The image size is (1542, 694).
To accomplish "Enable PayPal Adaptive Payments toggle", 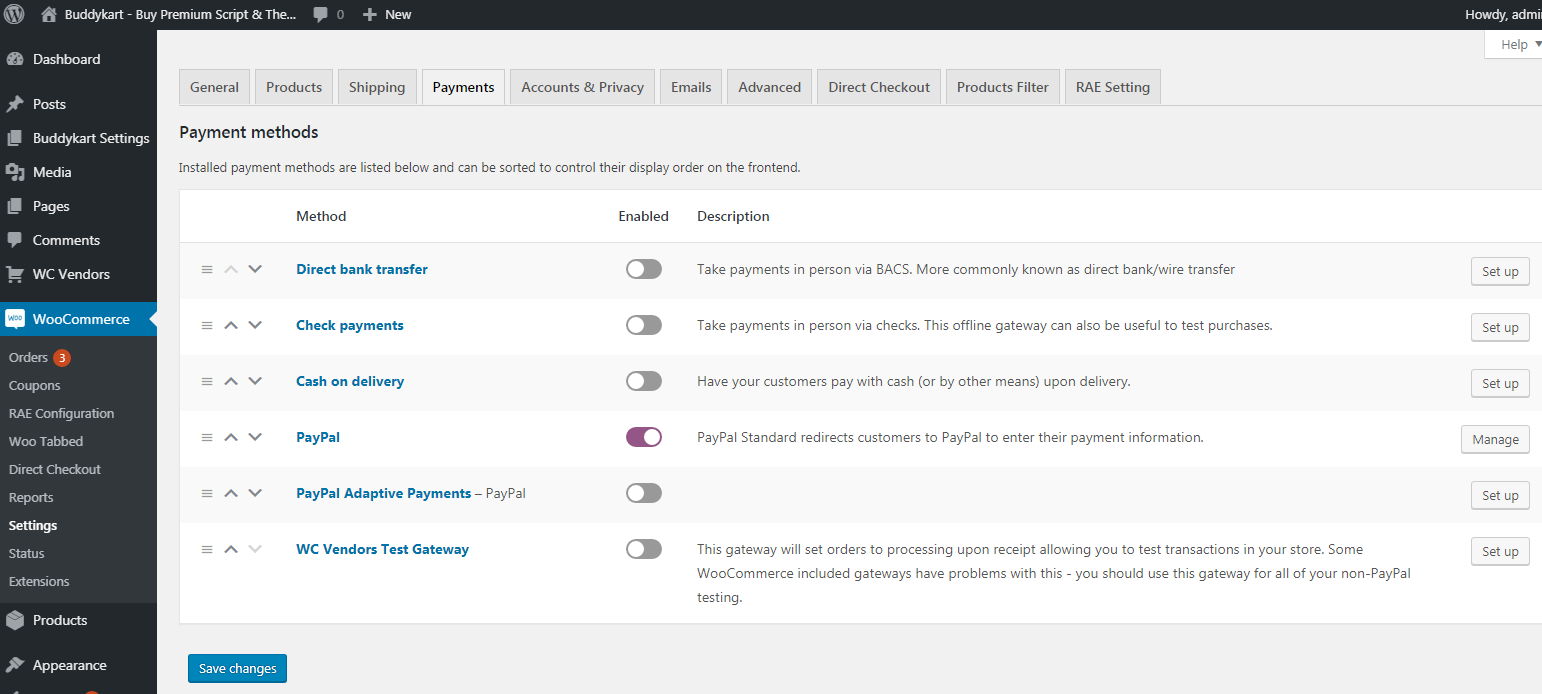I will tap(644, 493).
